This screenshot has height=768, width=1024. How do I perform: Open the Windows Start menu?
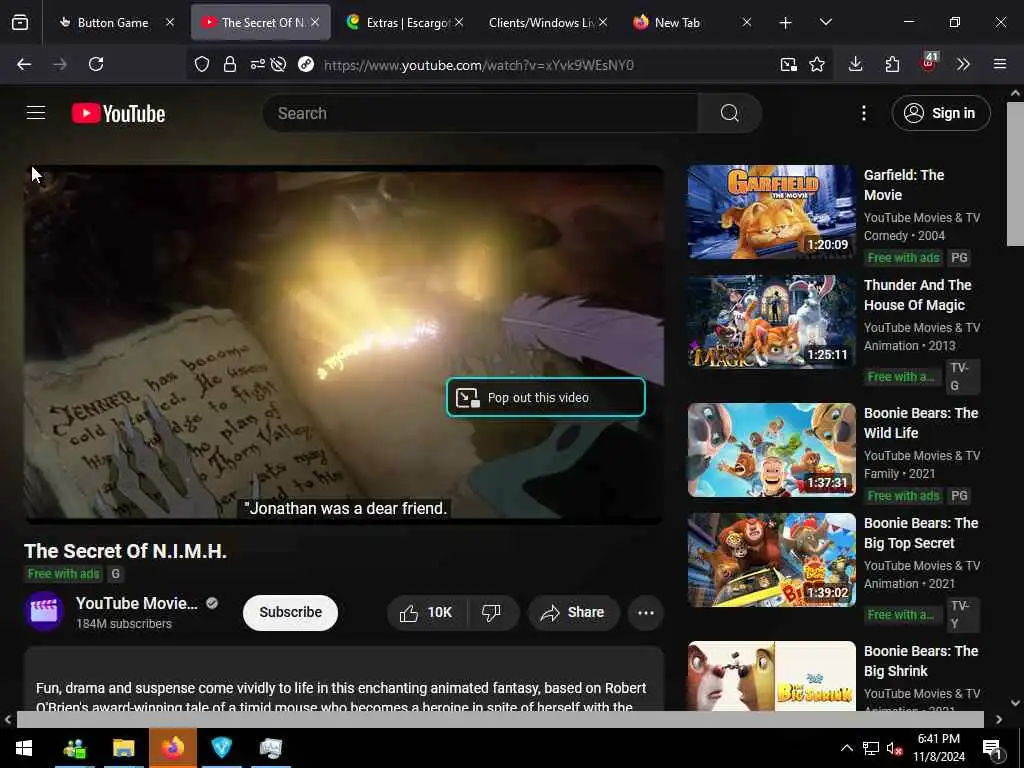[24, 748]
